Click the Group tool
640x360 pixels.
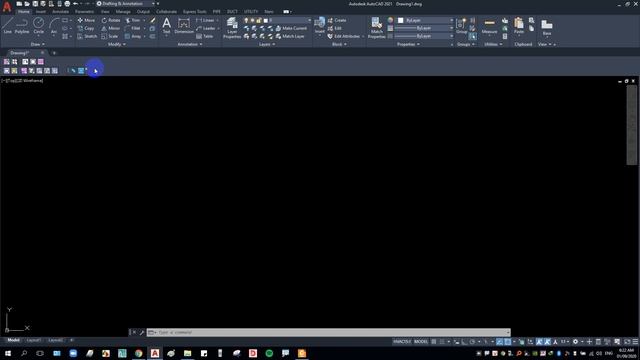[x=462, y=26]
